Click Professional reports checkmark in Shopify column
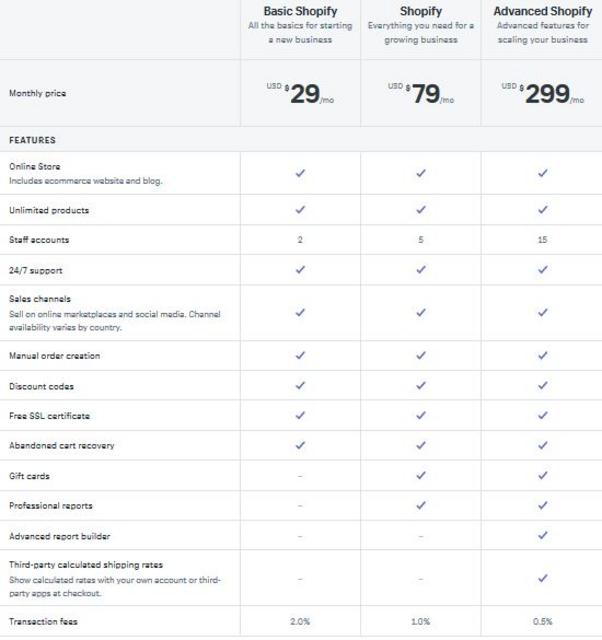Image resolution: width=602 pixels, height=640 pixels. pyautogui.click(x=421, y=505)
